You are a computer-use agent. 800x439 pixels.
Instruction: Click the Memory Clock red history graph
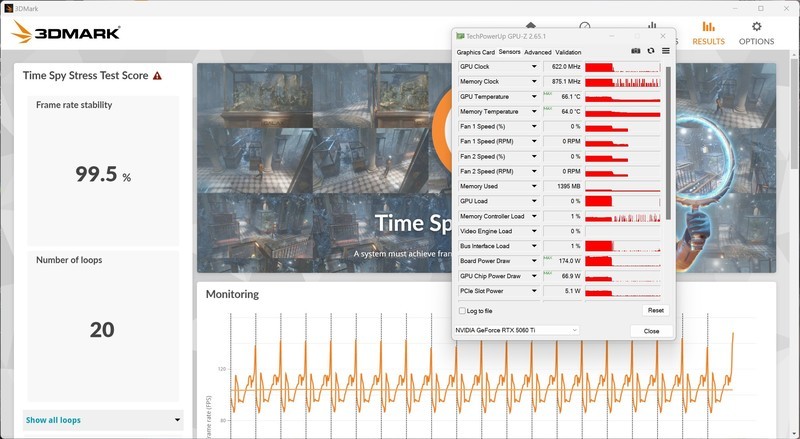click(623, 82)
